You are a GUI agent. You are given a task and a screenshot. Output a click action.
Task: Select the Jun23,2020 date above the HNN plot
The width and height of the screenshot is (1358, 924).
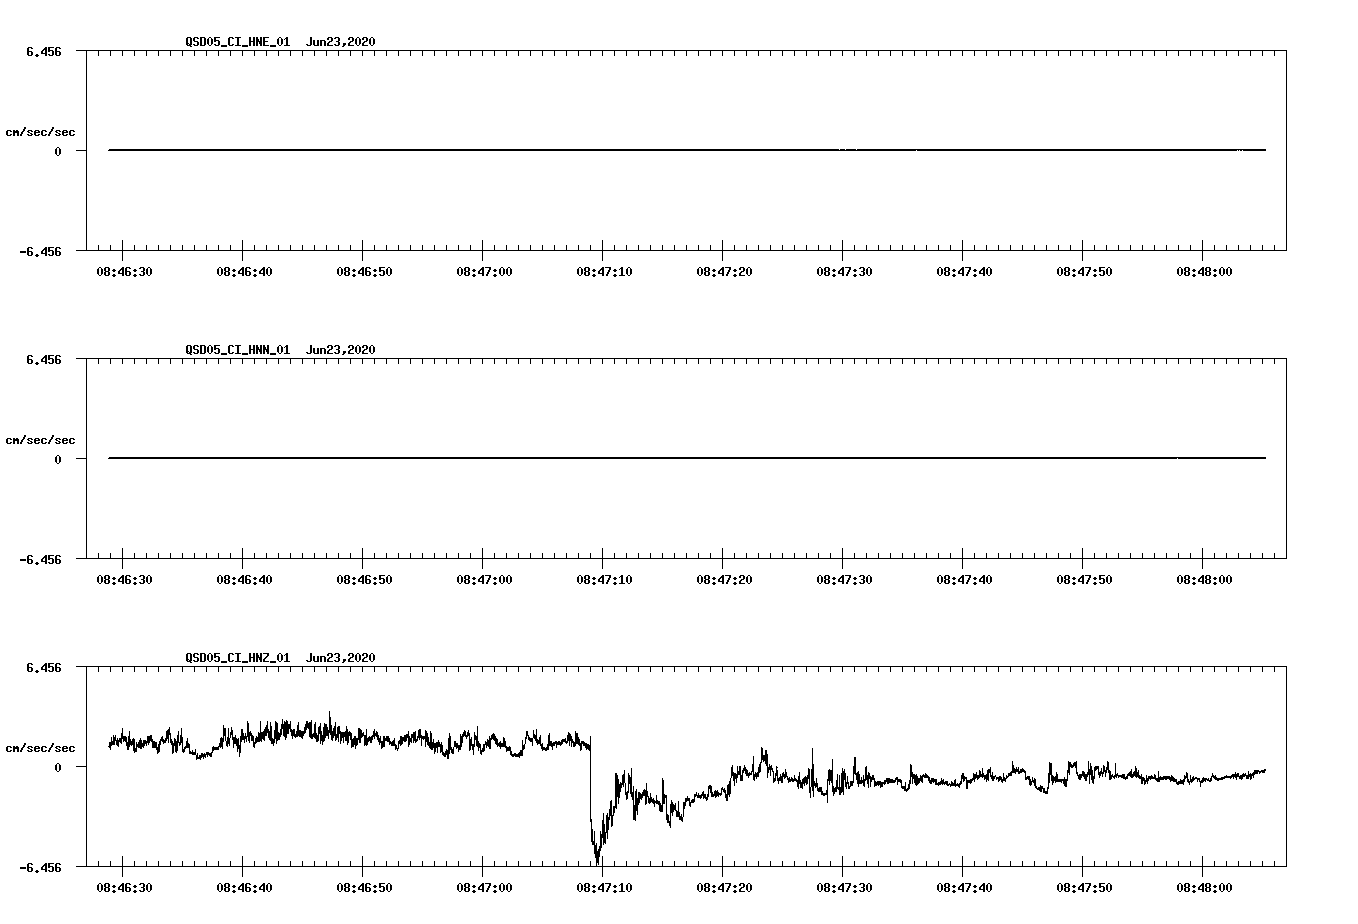341,350
